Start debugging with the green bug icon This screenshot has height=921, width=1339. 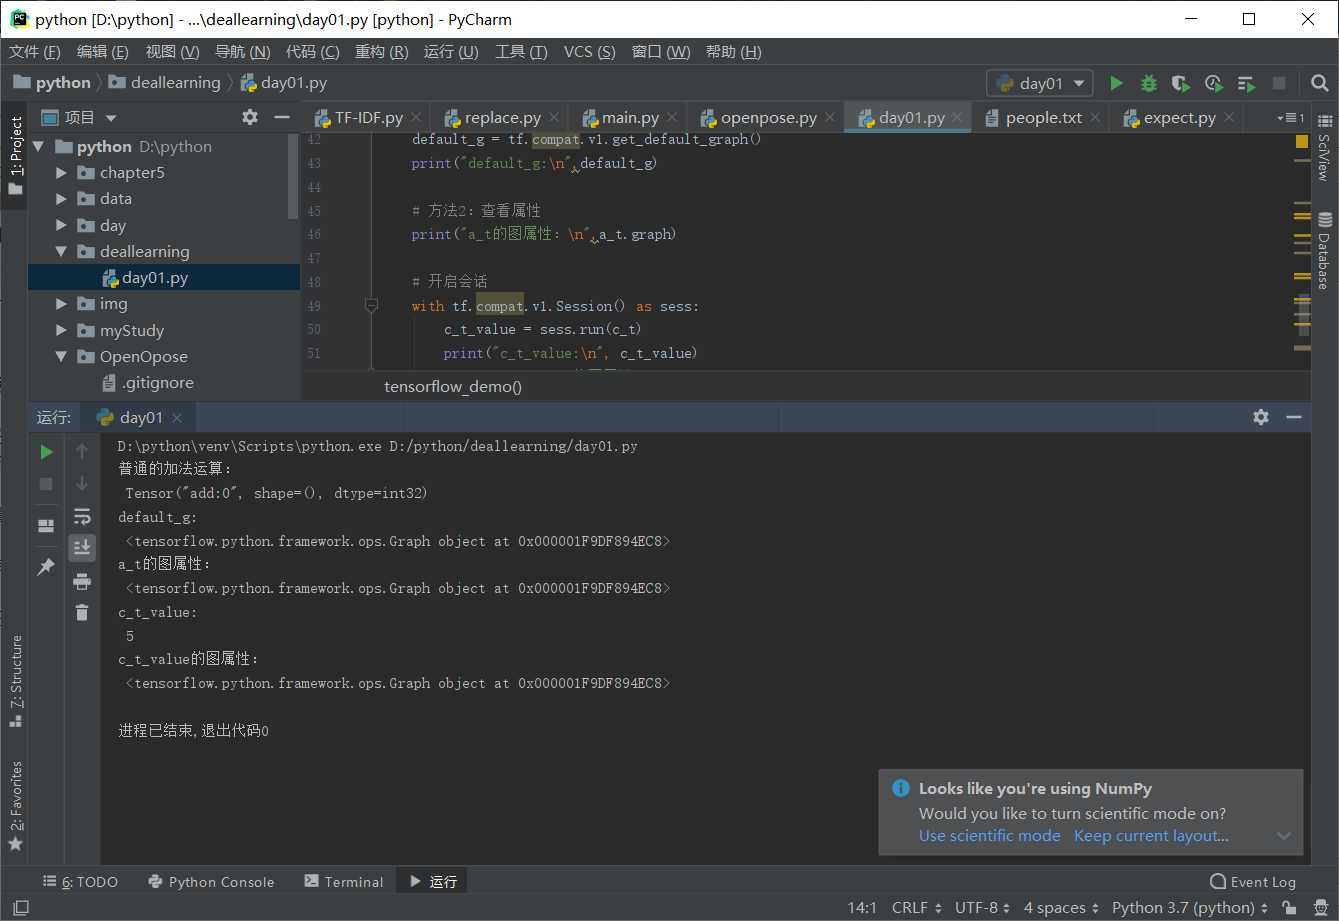pyautogui.click(x=1149, y=83)
